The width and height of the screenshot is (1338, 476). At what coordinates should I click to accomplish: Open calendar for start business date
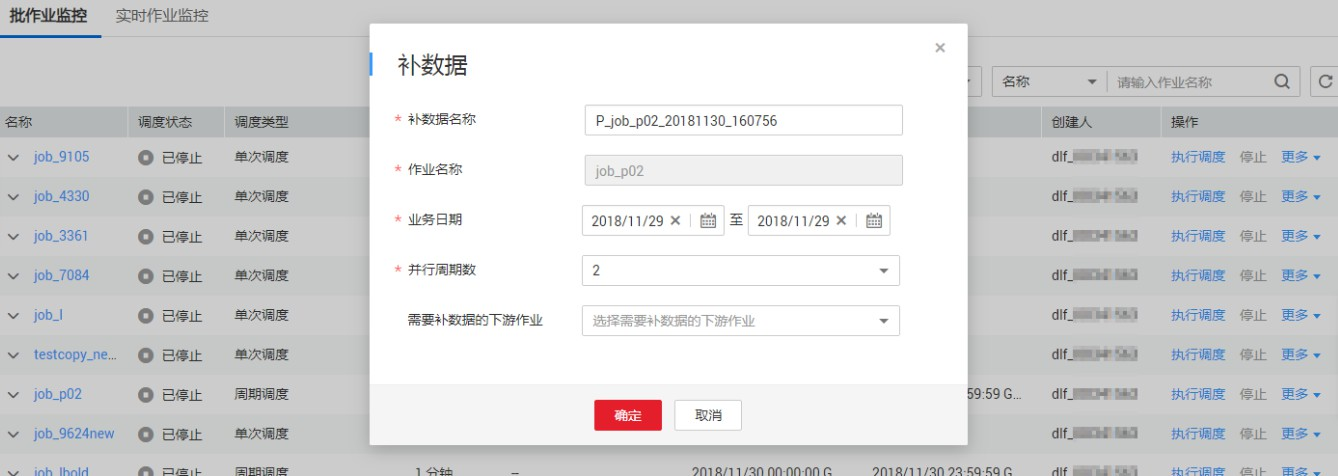[708, 221]
